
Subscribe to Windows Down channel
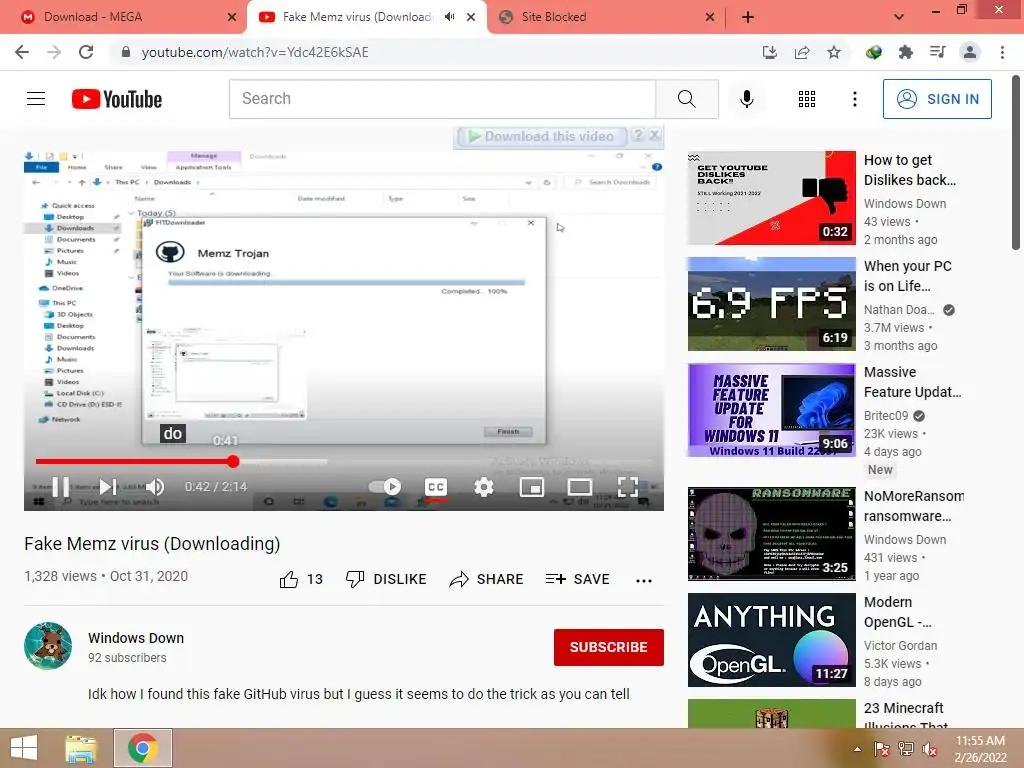pyautogui.click(x=609, y=647)
